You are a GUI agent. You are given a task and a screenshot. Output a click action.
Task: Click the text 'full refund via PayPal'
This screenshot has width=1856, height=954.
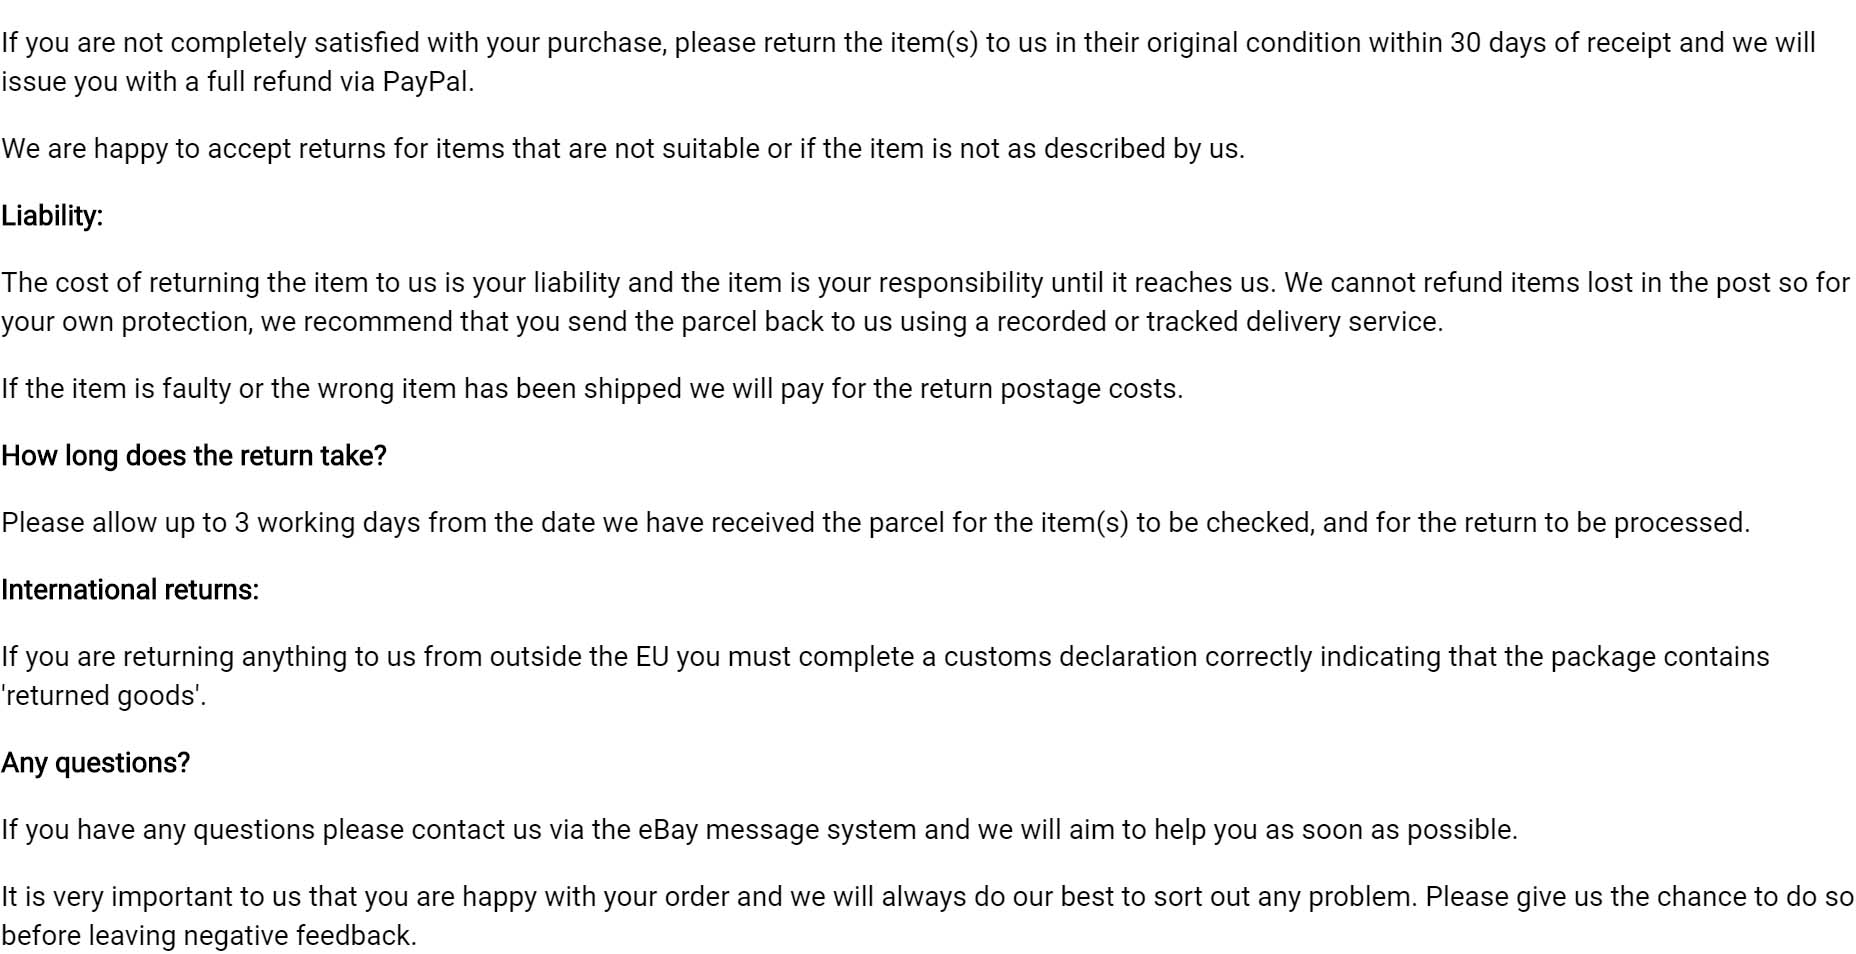[337, 82]
